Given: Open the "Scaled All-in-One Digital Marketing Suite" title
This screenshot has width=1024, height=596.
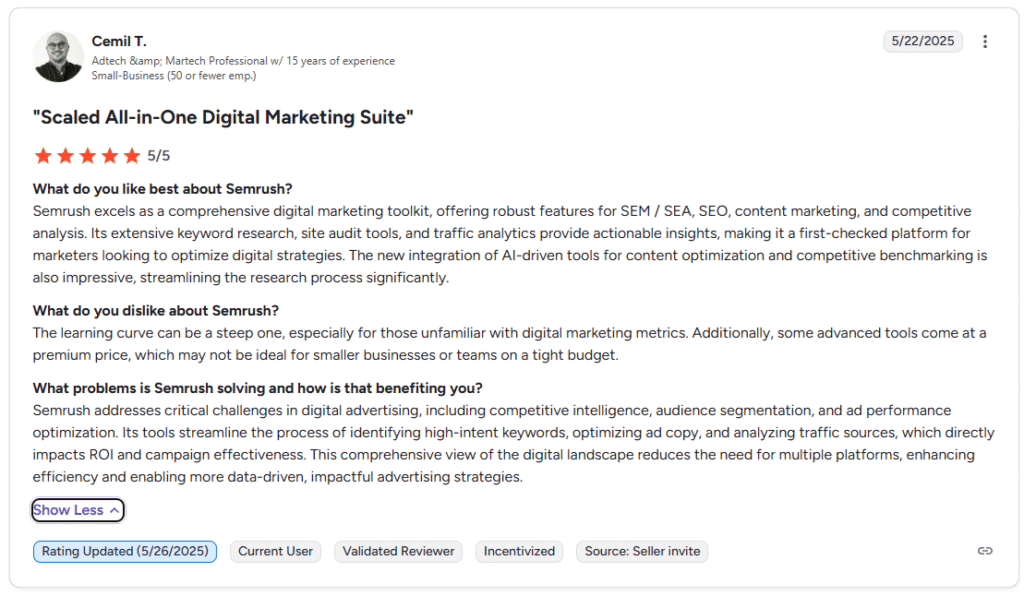Looking at the screenshot, I should (223, 117).
